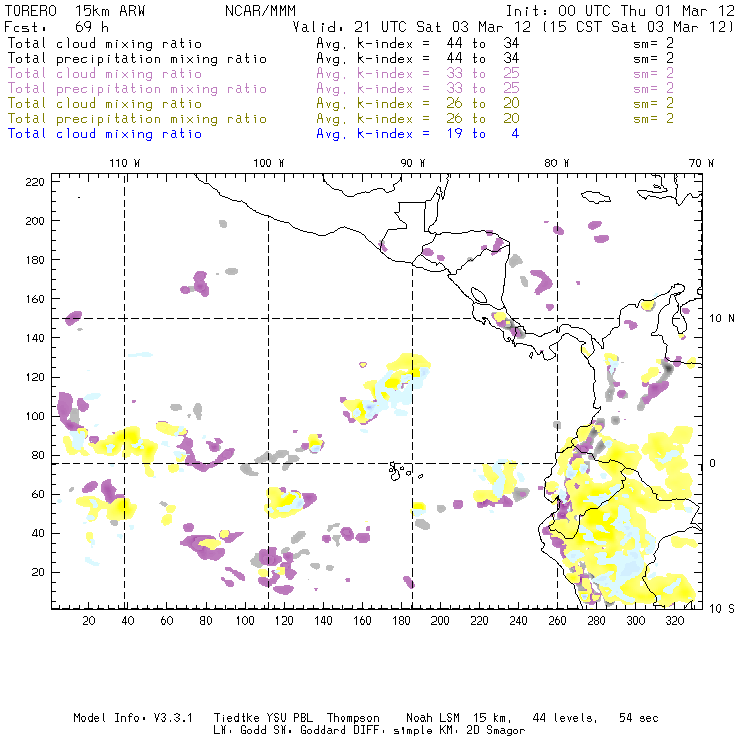This screenshot has width=740, height=740.
Task: Click the blue 'Avg. k-index = 19 to 4' text
Action: point(418,134)
